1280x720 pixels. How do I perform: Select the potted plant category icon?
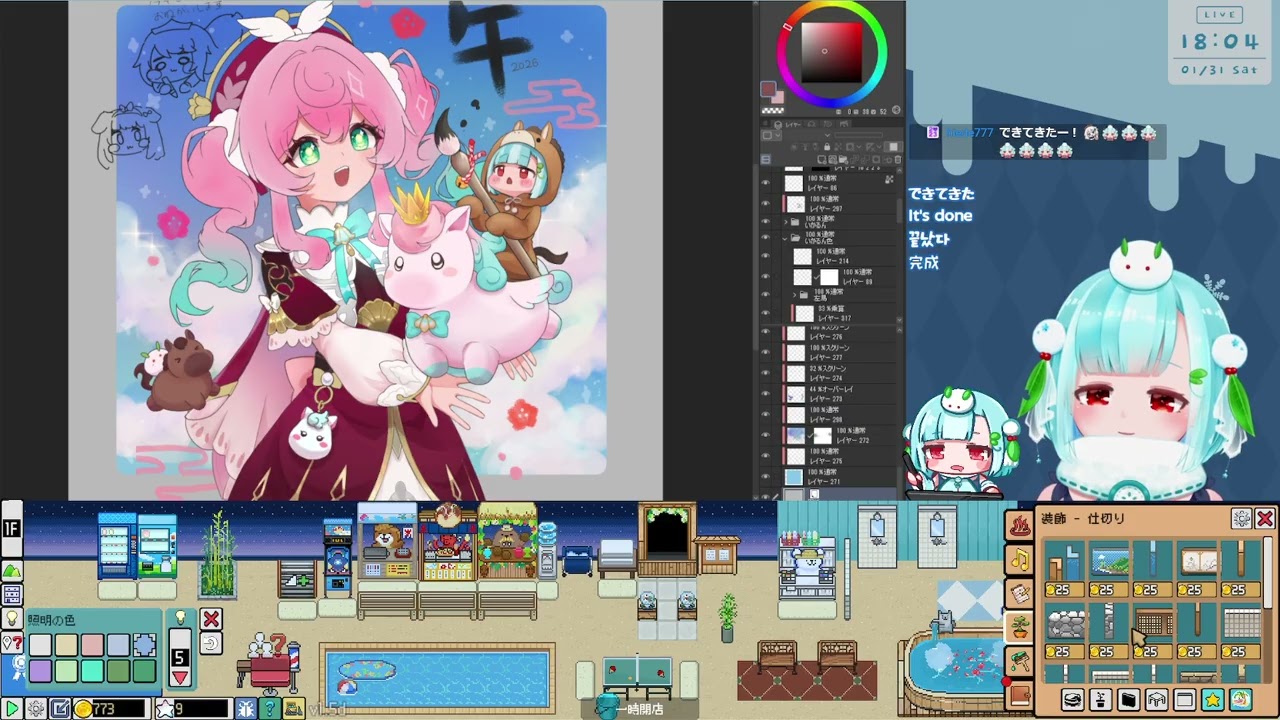pos(1101,700)
